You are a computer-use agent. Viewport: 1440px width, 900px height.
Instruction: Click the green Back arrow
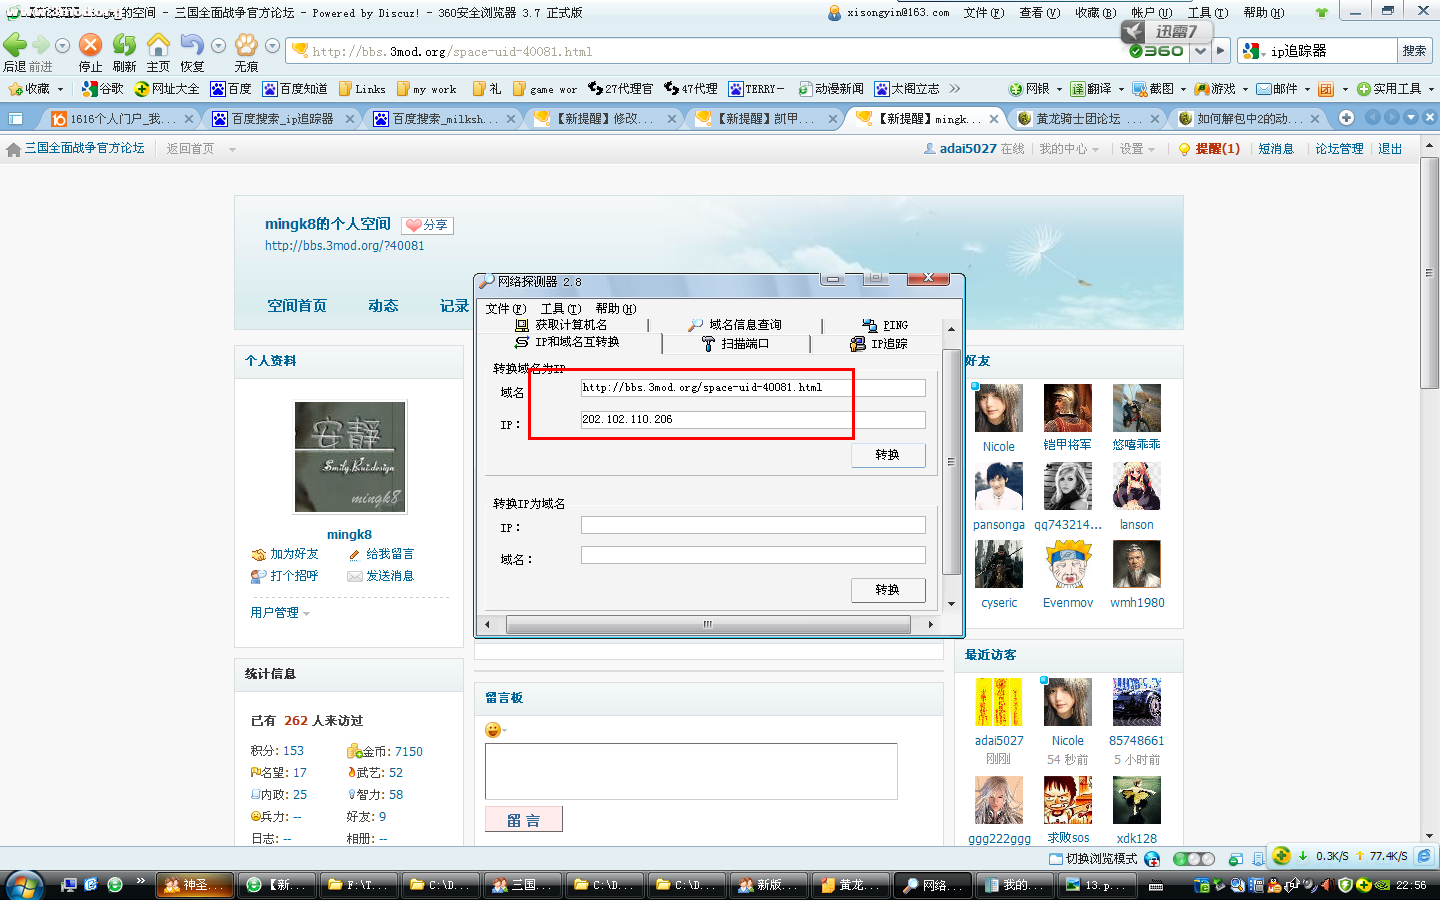(x=15, y=45)
